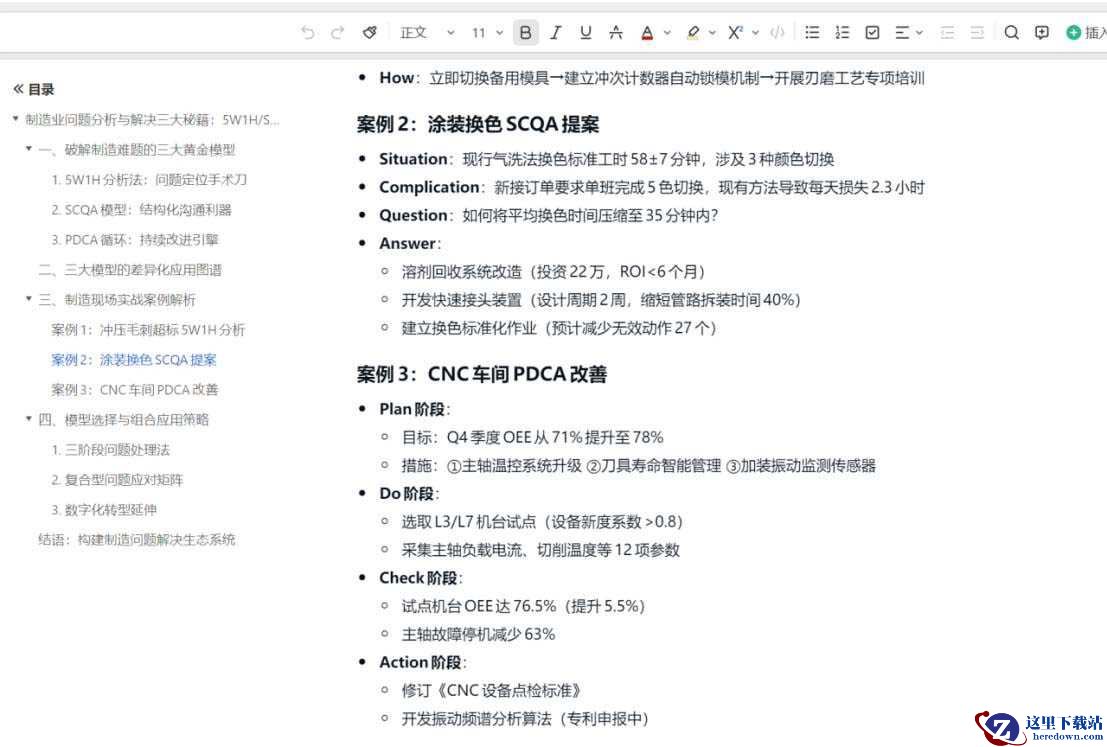1107x747 pixels.
Task: Toggle underline formatting
Action: pos(585,32)
